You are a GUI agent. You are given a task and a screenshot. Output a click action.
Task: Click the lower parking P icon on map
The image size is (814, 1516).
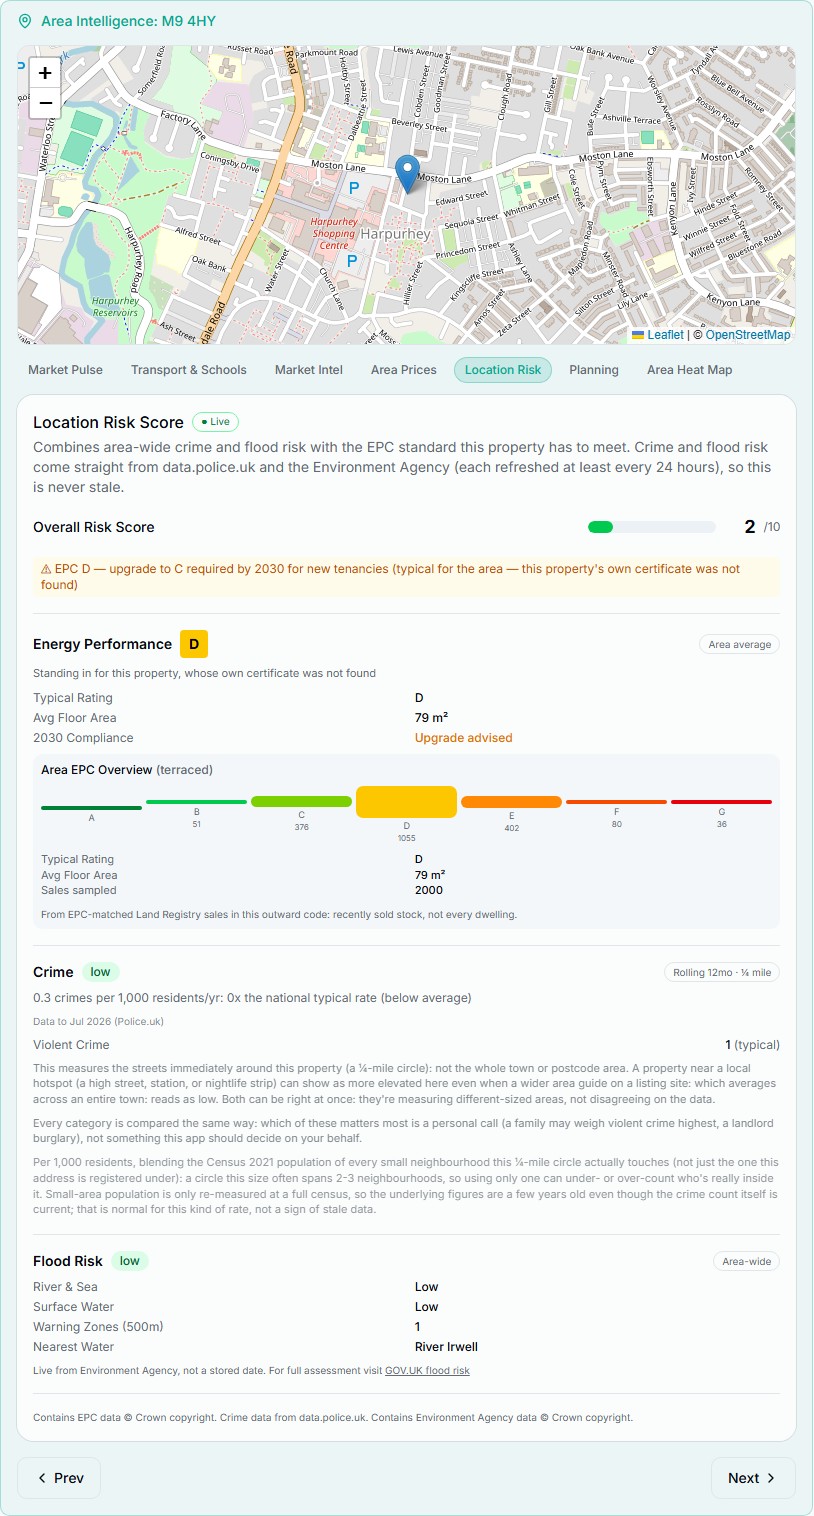tap(351, 261)
